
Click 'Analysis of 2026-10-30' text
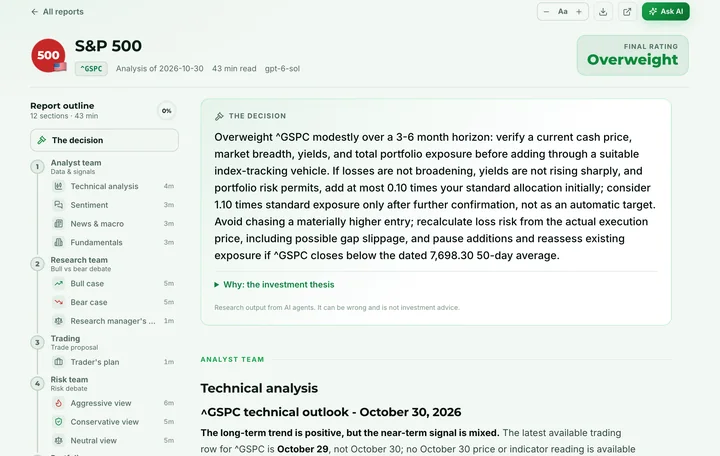(x=159, y=68)
